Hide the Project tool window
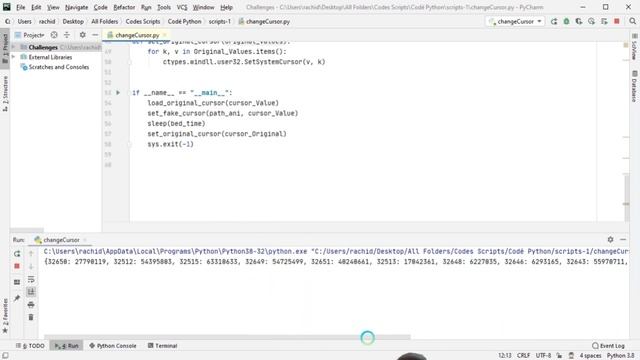The image size is (640, 360). point(95,35)
